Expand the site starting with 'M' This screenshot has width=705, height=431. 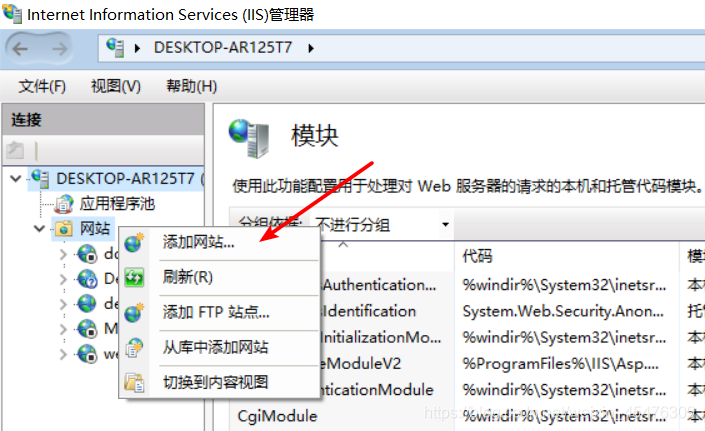point(63,329)
